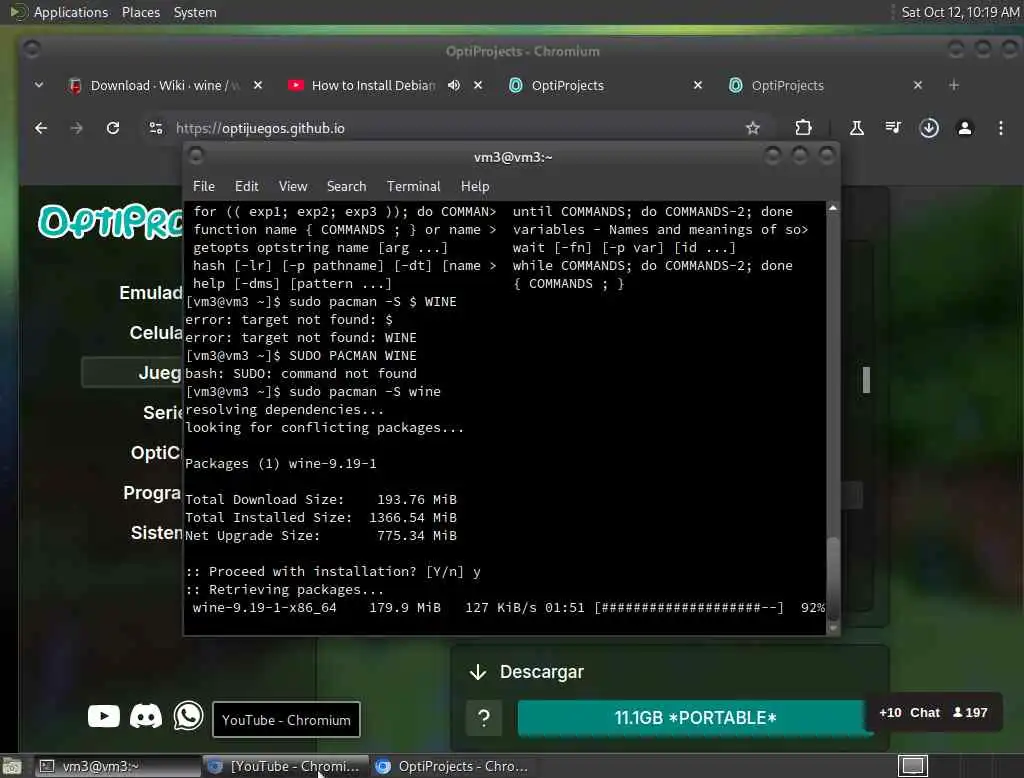Click the terminal scrollbar thumb
Image resolution: width=1024 pixels, height=778 pixels.
coord(833,576)
